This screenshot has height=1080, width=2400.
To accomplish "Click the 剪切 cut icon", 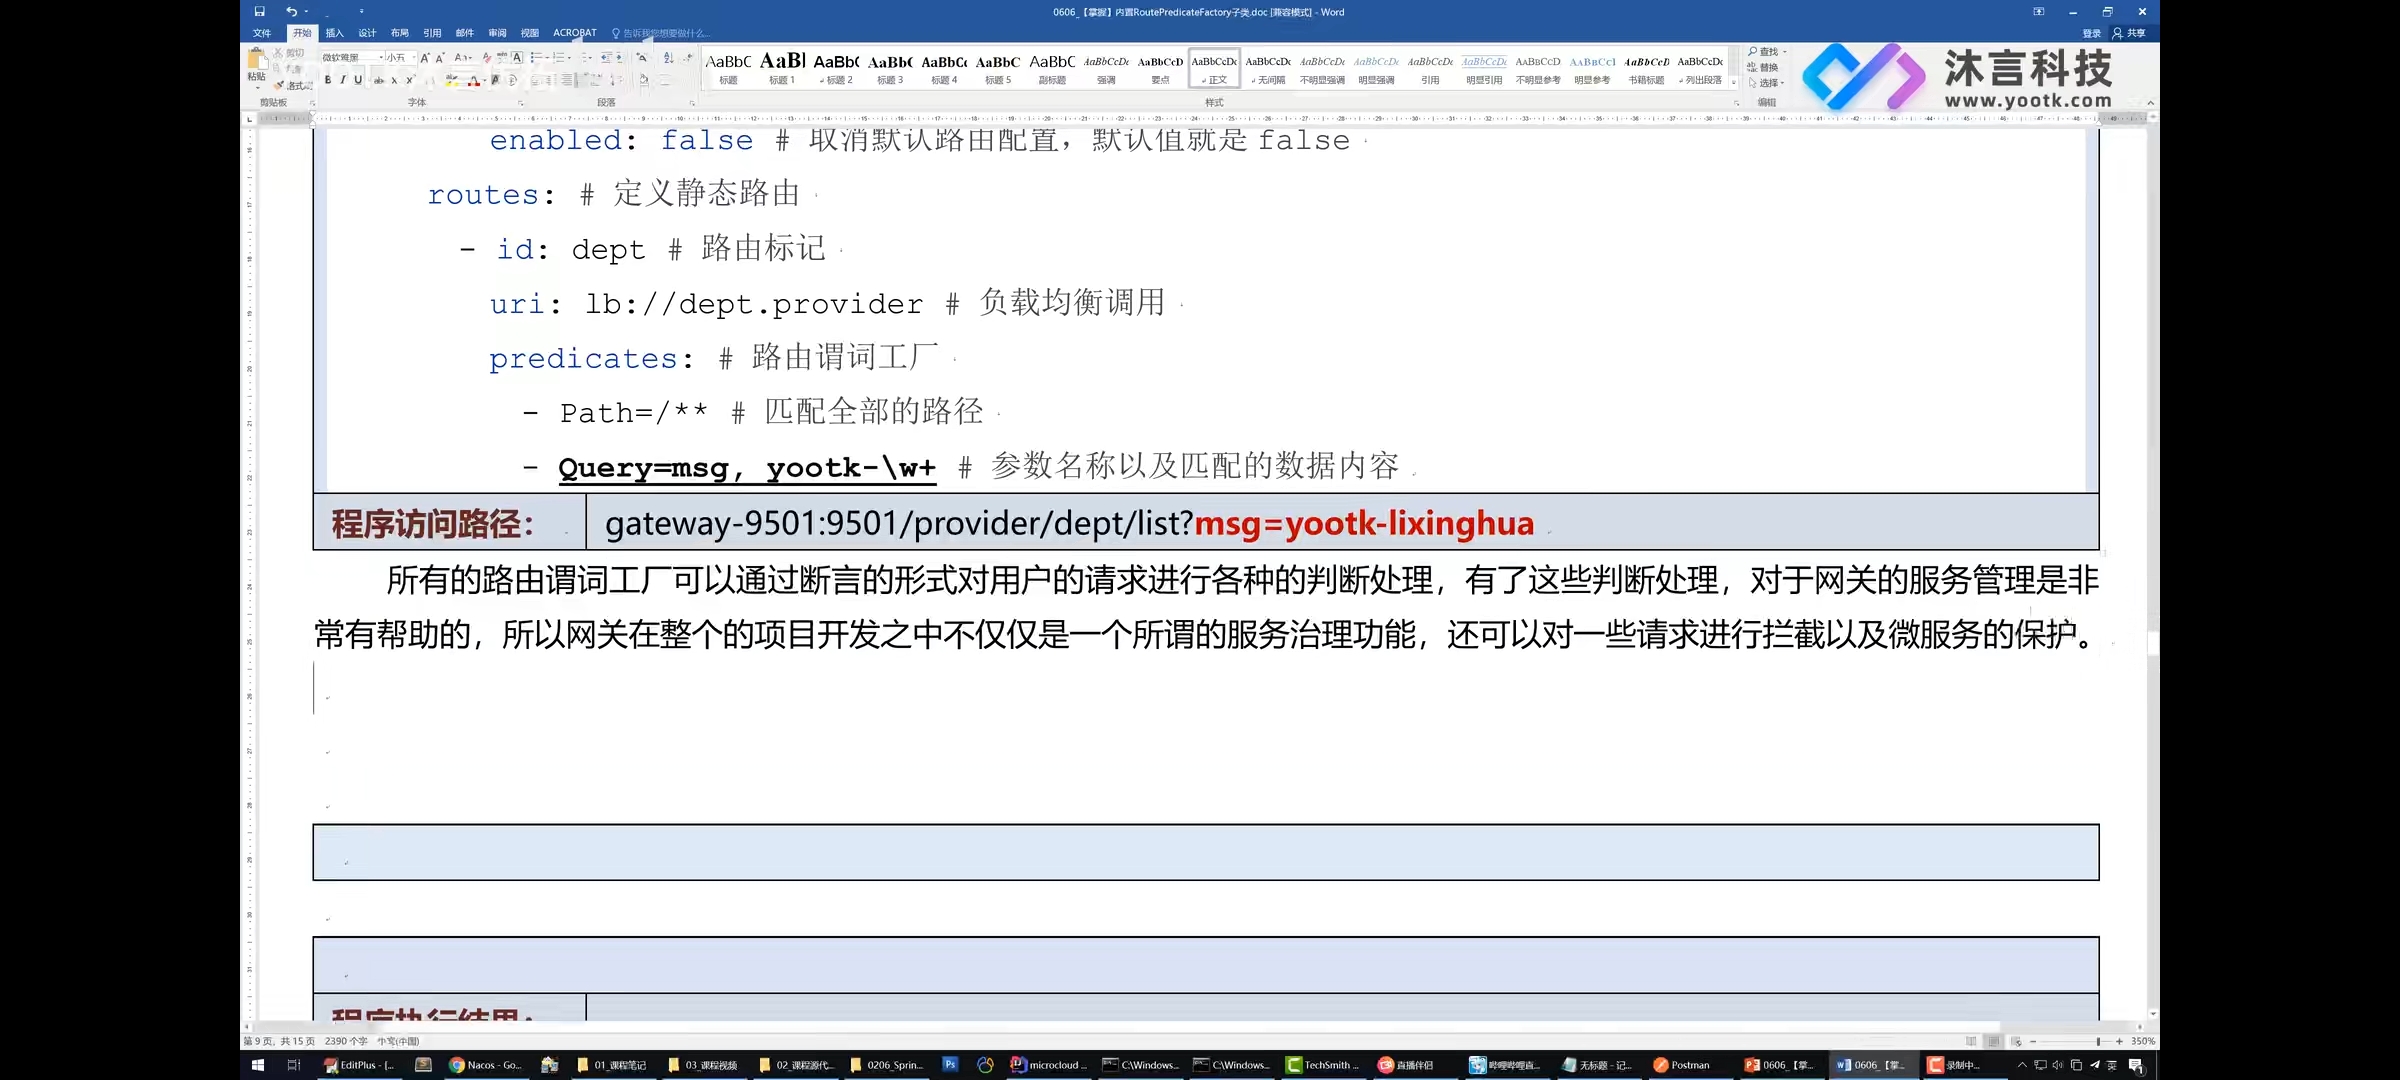I will click(x=289, y=53).
